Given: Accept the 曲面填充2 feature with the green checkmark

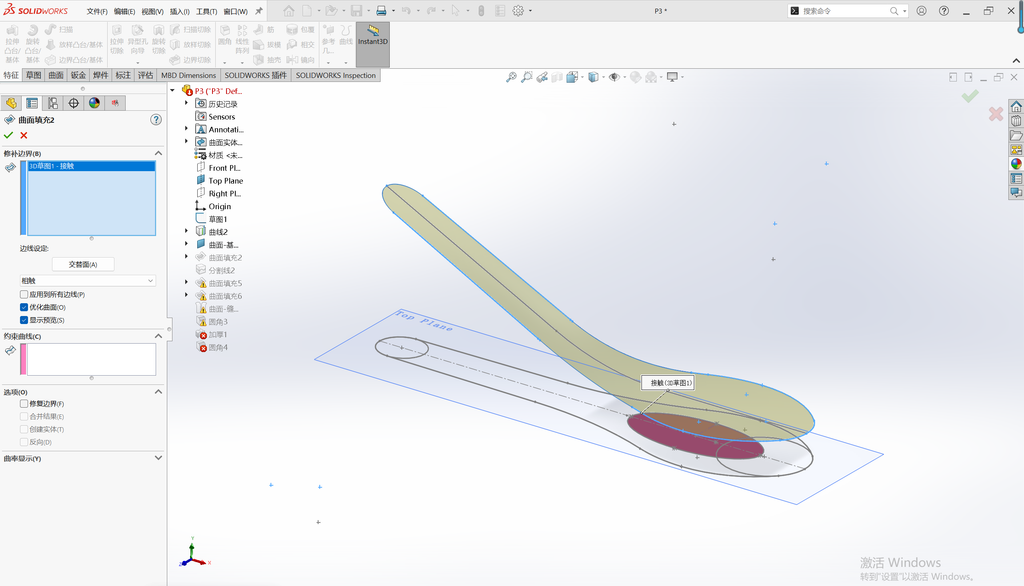Looking at the screenshot, I should tap(8, 135).
